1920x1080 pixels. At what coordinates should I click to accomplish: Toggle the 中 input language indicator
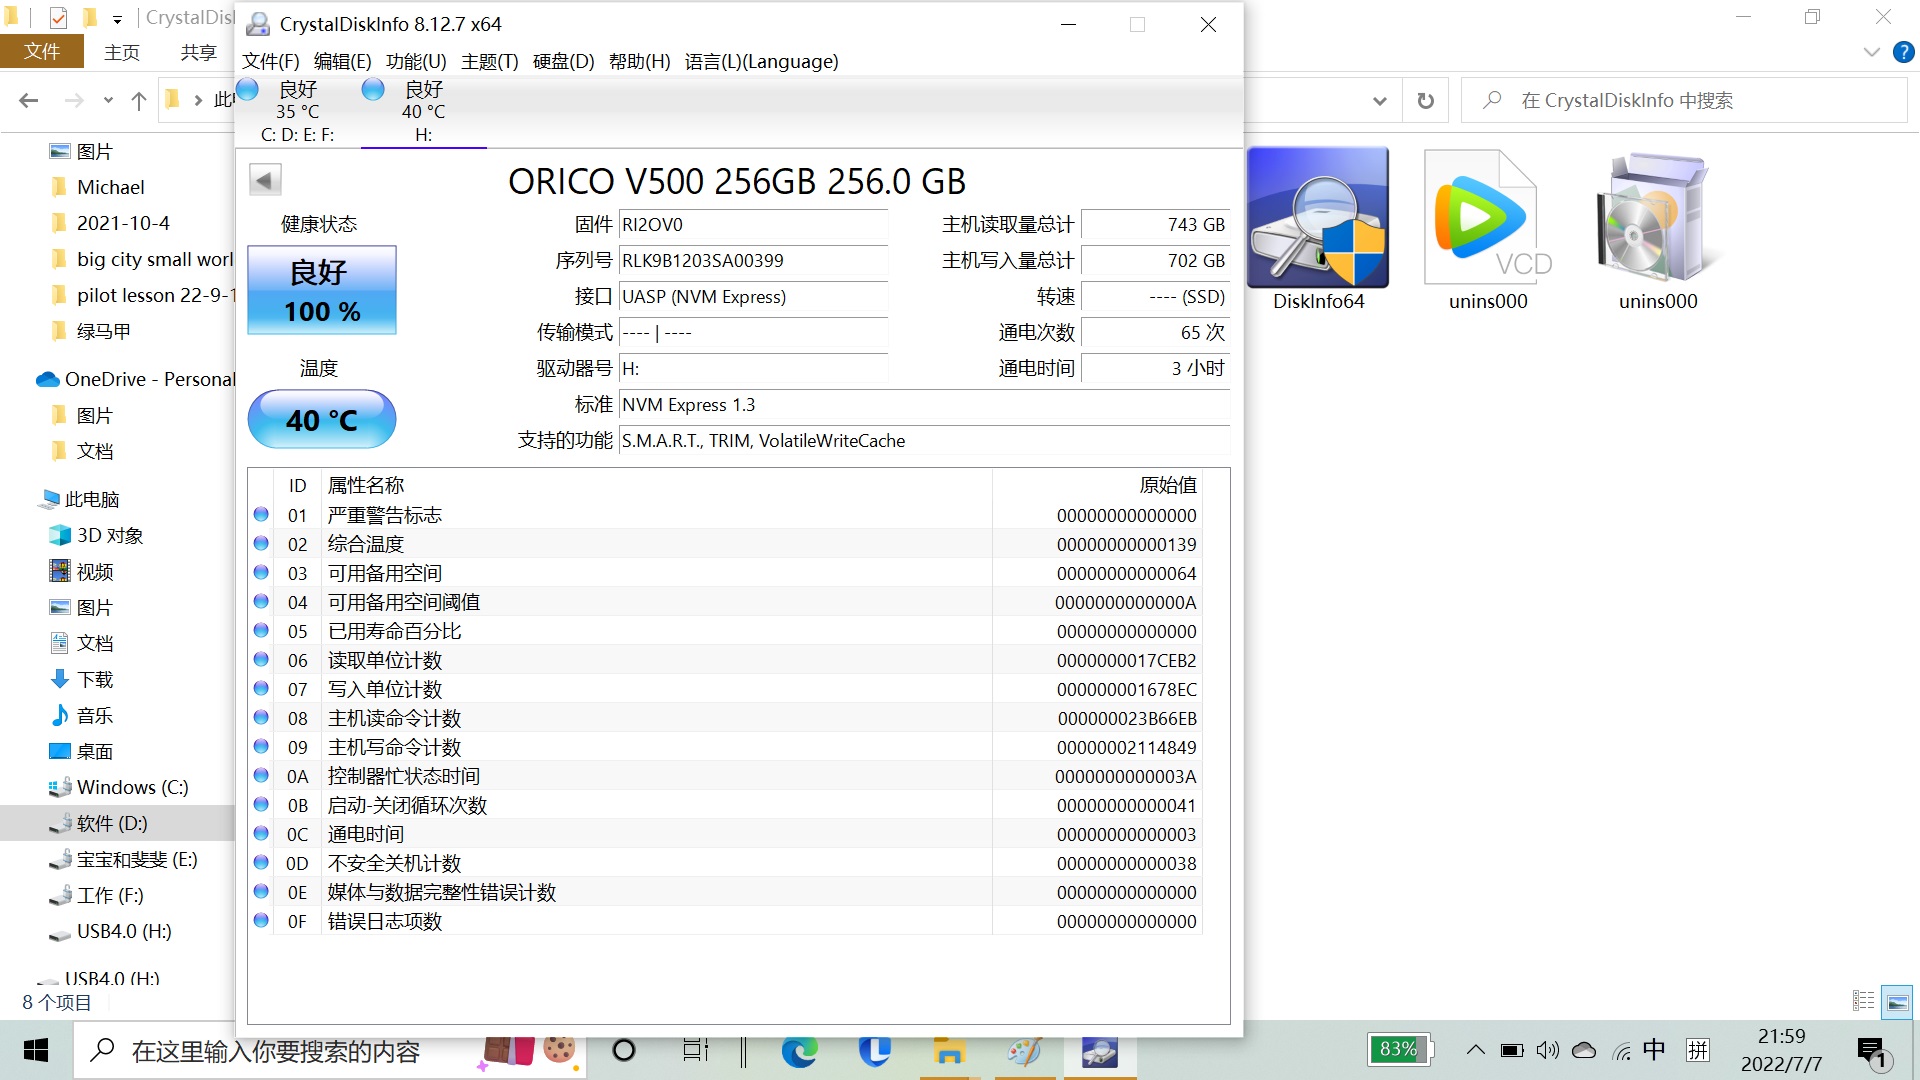1654,1050
